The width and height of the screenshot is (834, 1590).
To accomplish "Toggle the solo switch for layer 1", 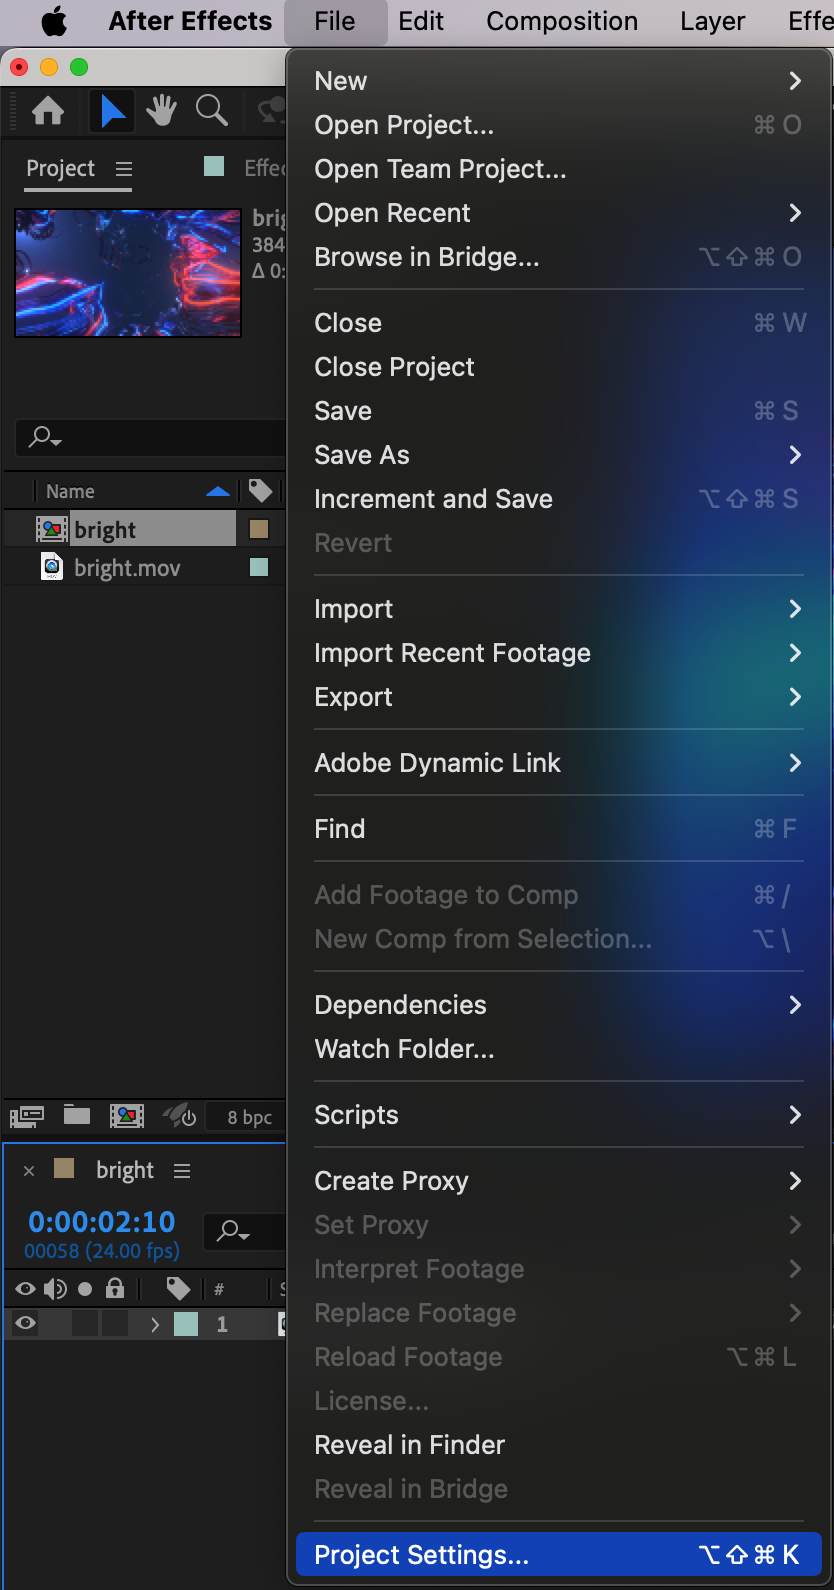I will coord(85,1324).
